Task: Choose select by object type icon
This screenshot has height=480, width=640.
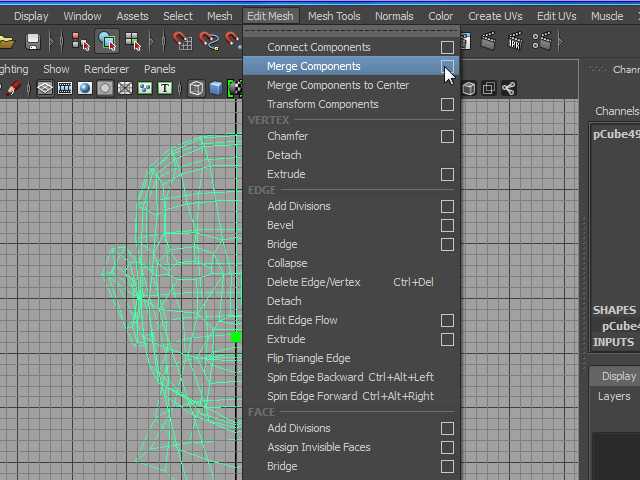Action: [107, 41]
